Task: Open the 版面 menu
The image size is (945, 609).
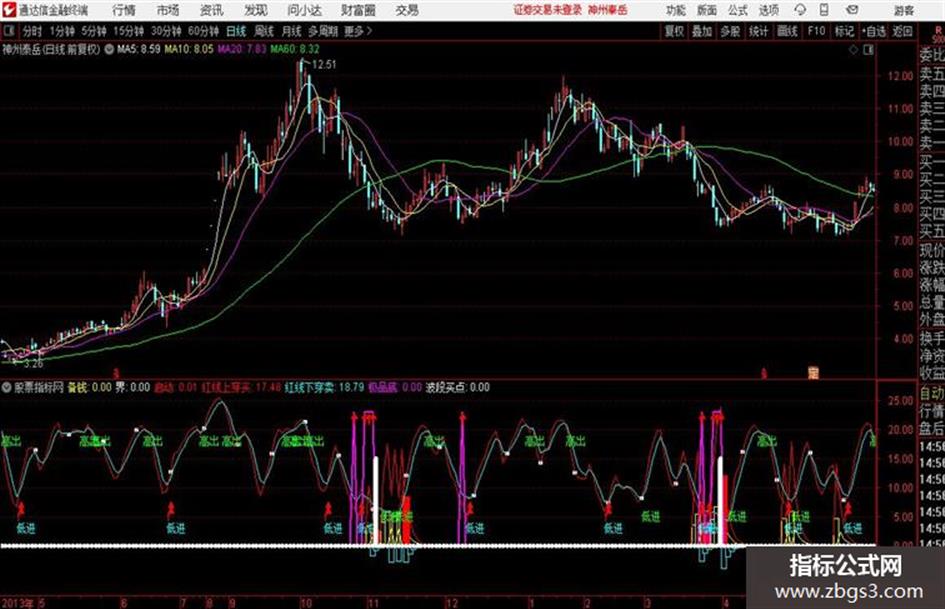Action: point(706,10)
